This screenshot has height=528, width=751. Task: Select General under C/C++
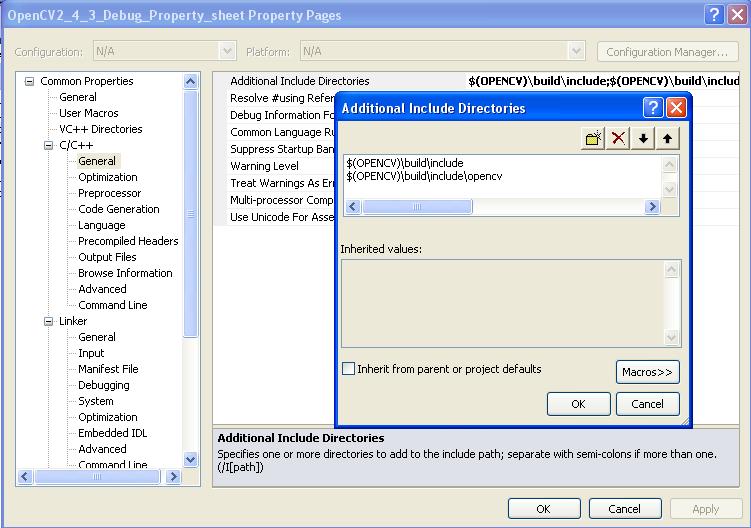tap(97, 161)
